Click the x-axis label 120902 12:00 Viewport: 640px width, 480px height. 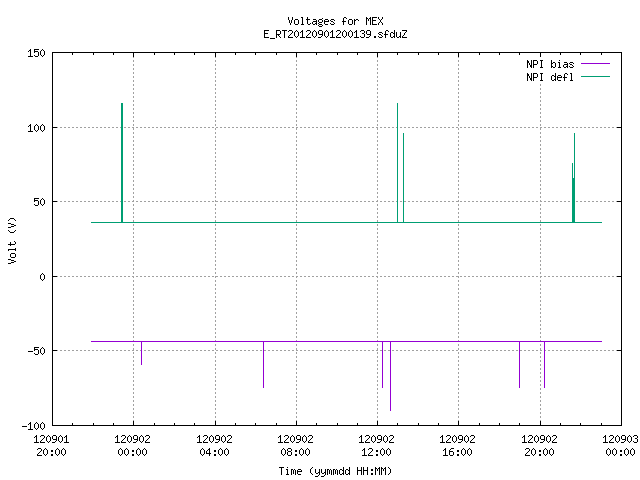point(376,445)
